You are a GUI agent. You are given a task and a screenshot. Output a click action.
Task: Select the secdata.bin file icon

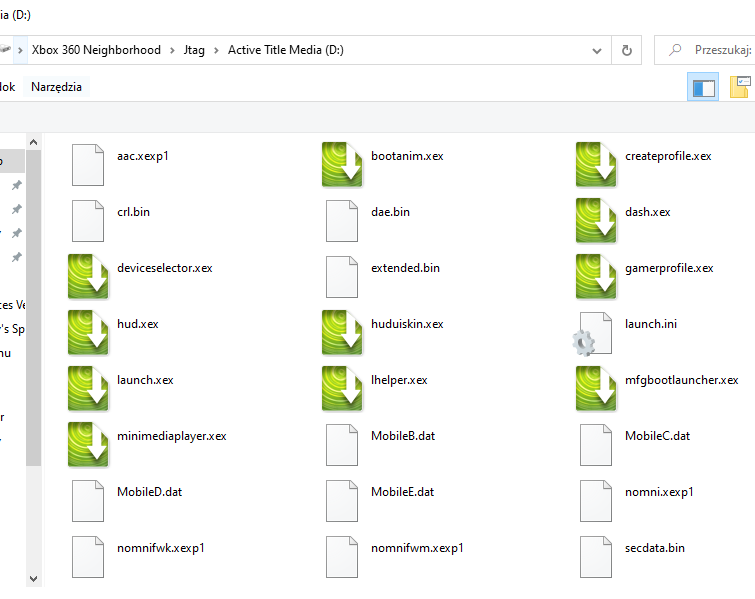(596, 557)
